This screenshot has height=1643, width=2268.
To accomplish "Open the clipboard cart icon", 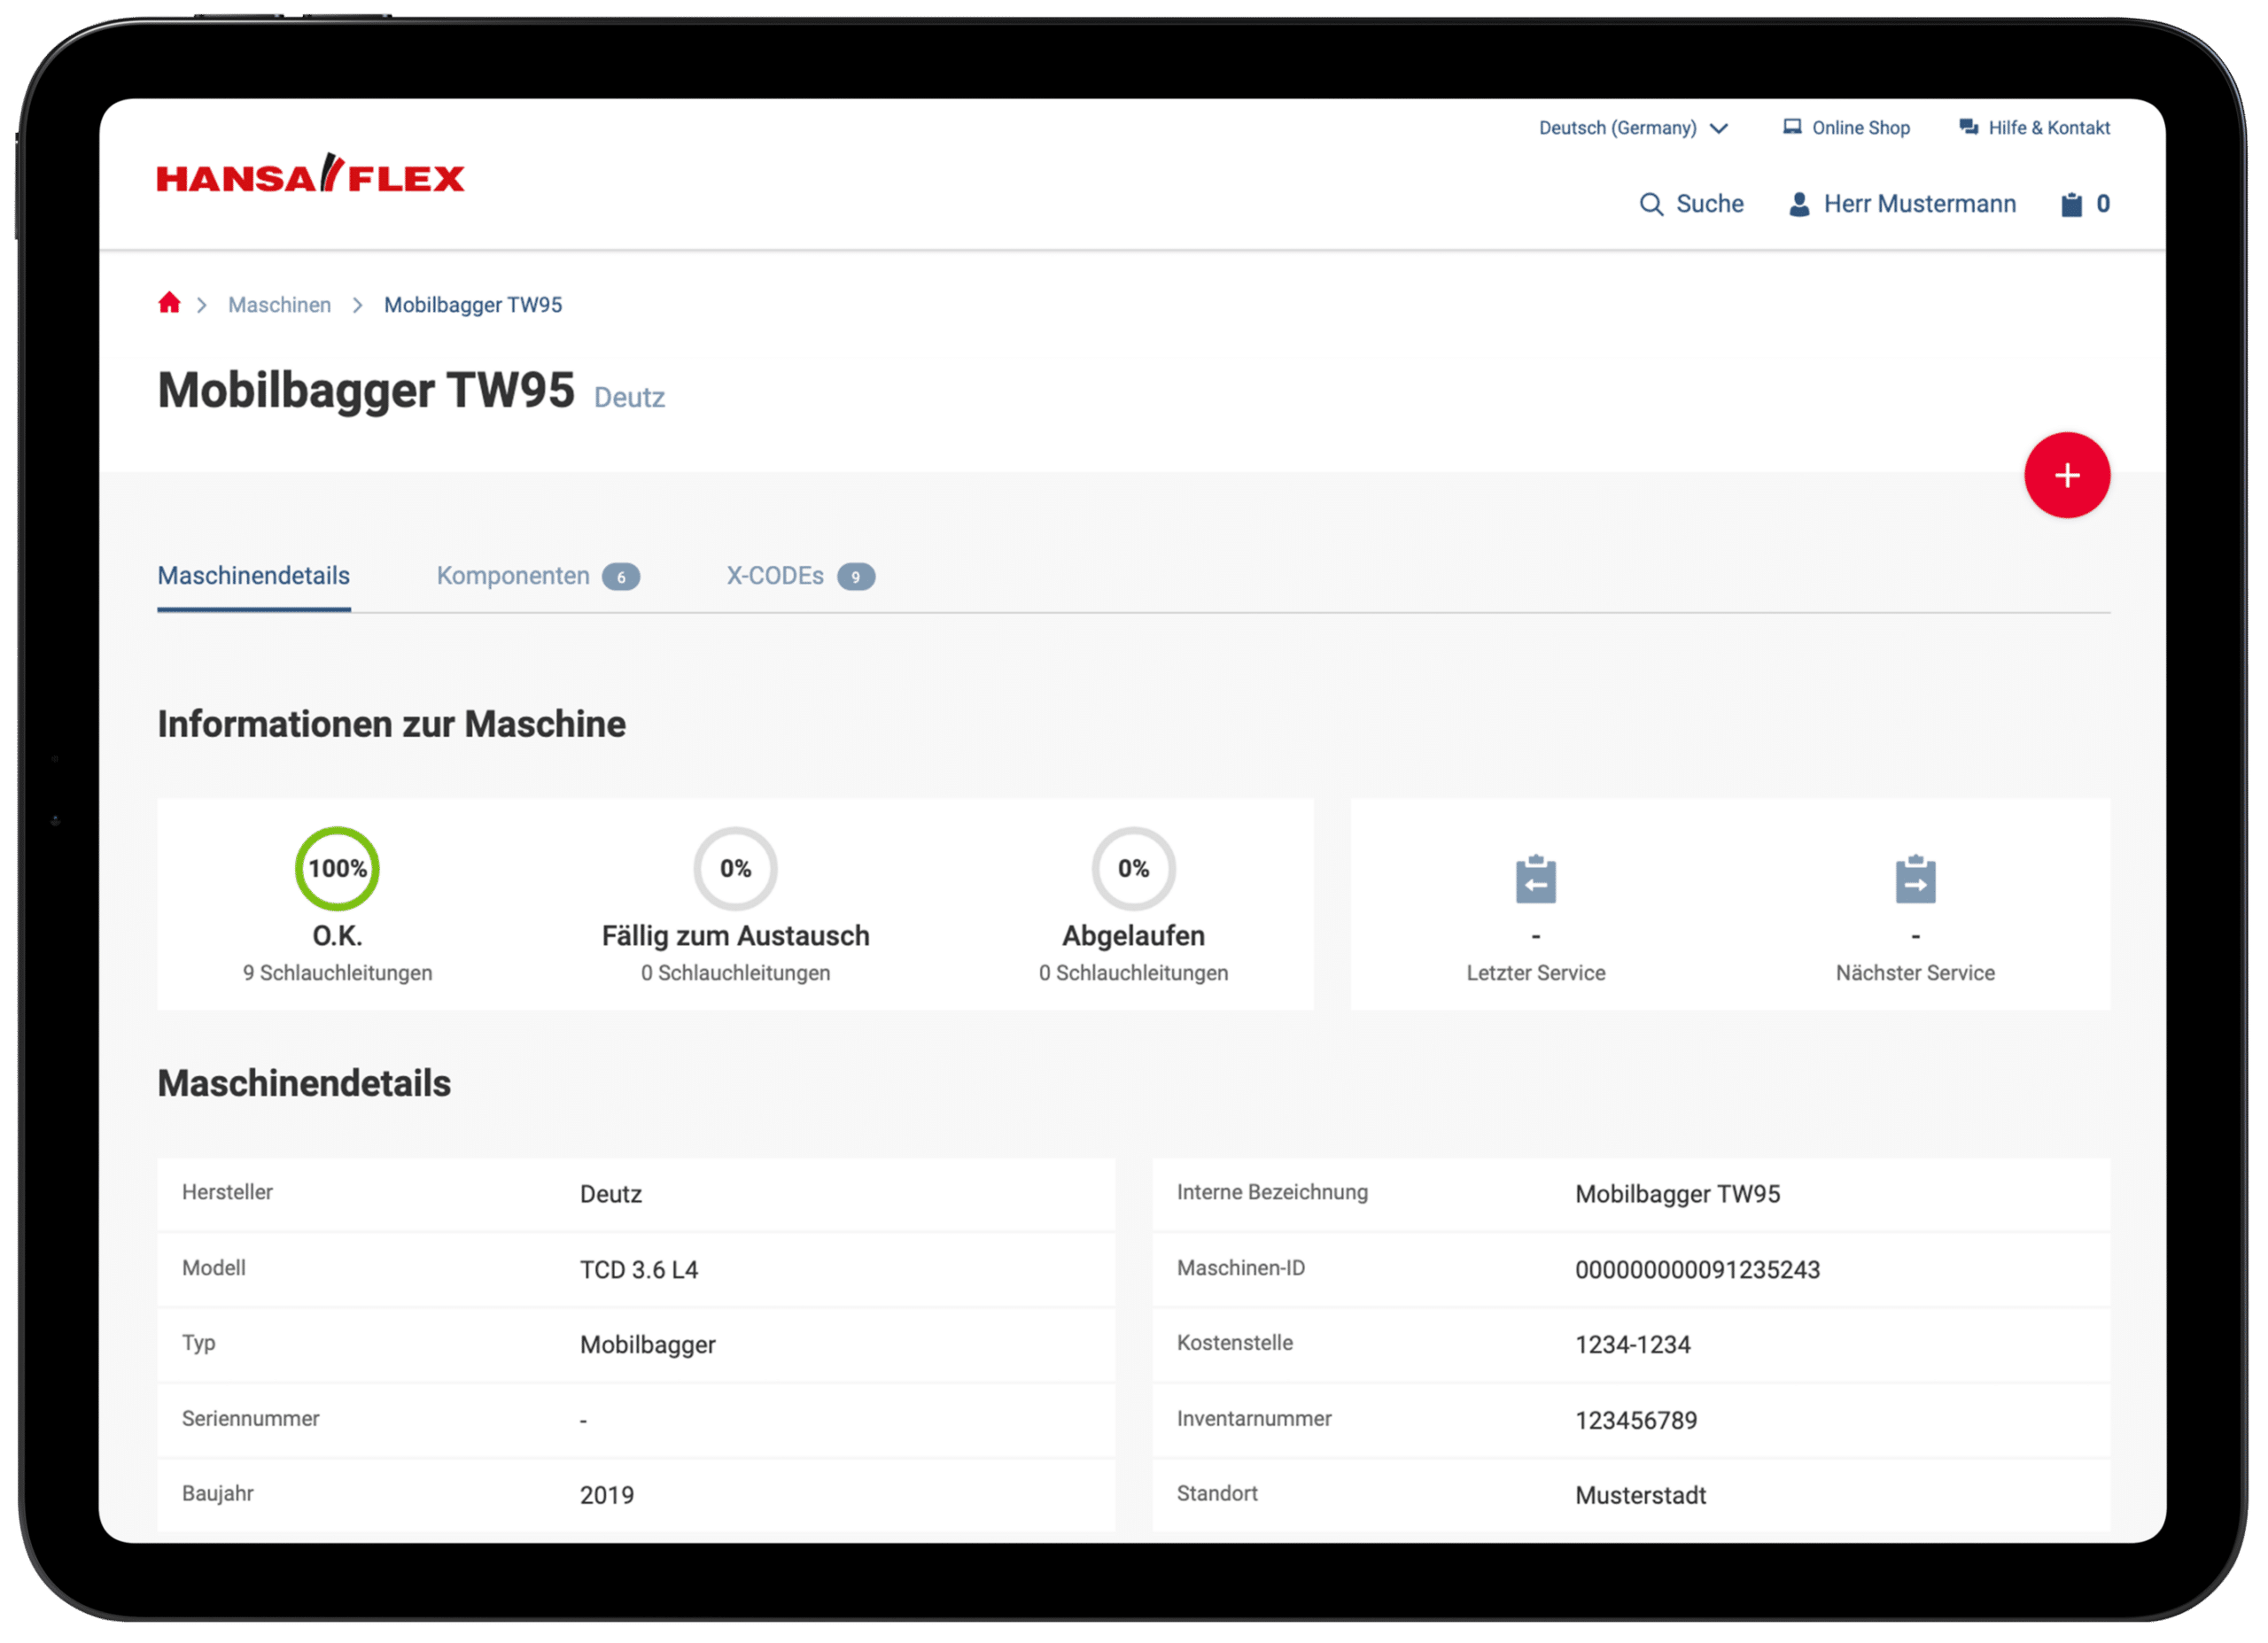I will pos(2071,204).
